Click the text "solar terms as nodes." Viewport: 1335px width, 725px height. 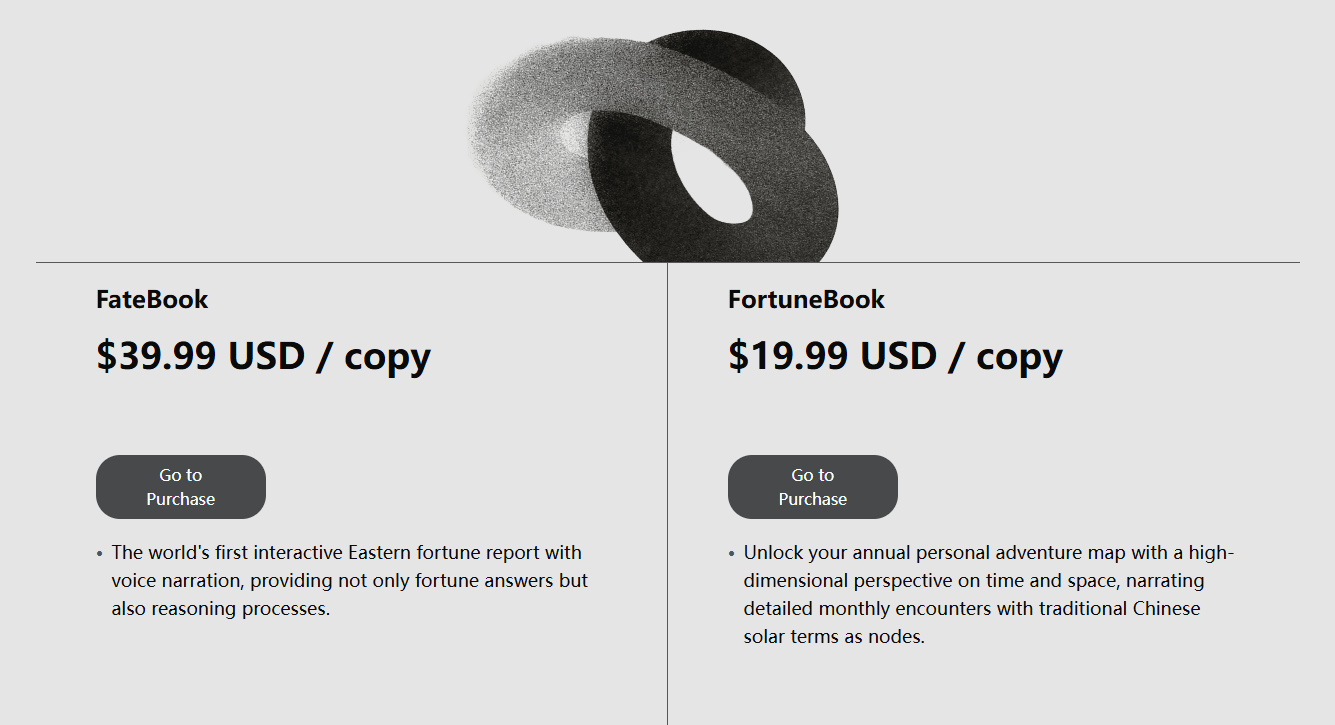(834, 636)
